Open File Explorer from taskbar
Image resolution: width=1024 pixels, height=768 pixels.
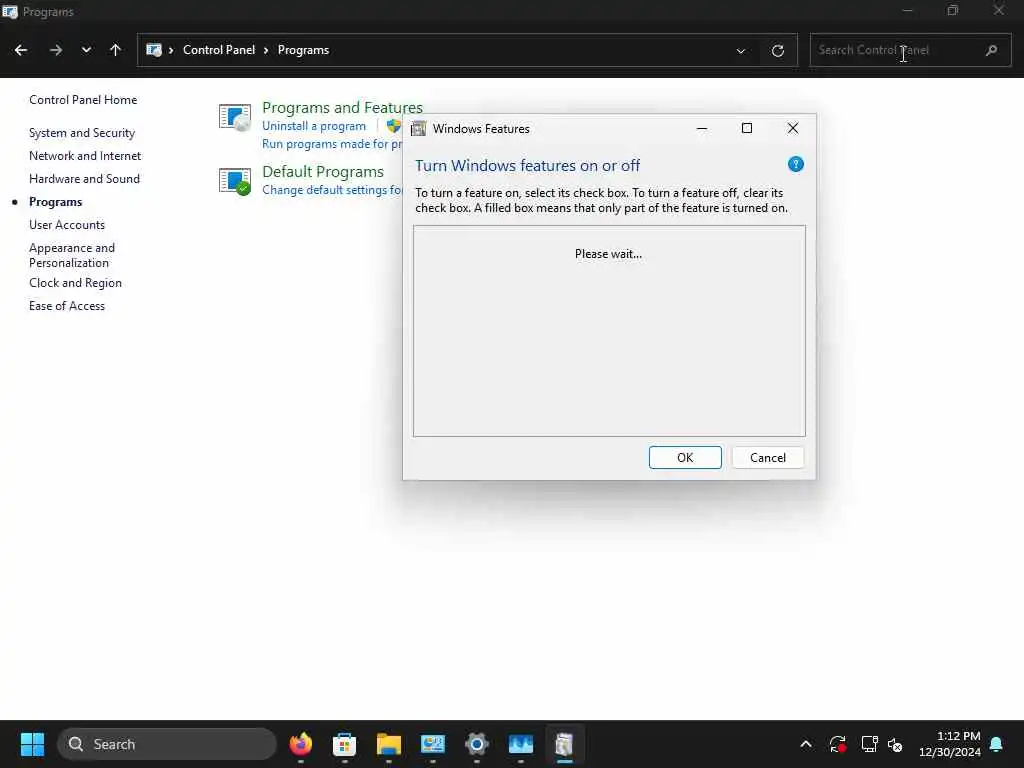pos(389,744)
